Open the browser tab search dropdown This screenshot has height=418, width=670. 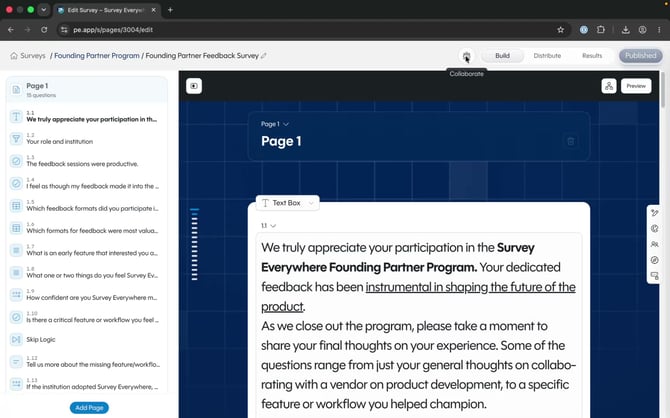click(x=43, y=9)
